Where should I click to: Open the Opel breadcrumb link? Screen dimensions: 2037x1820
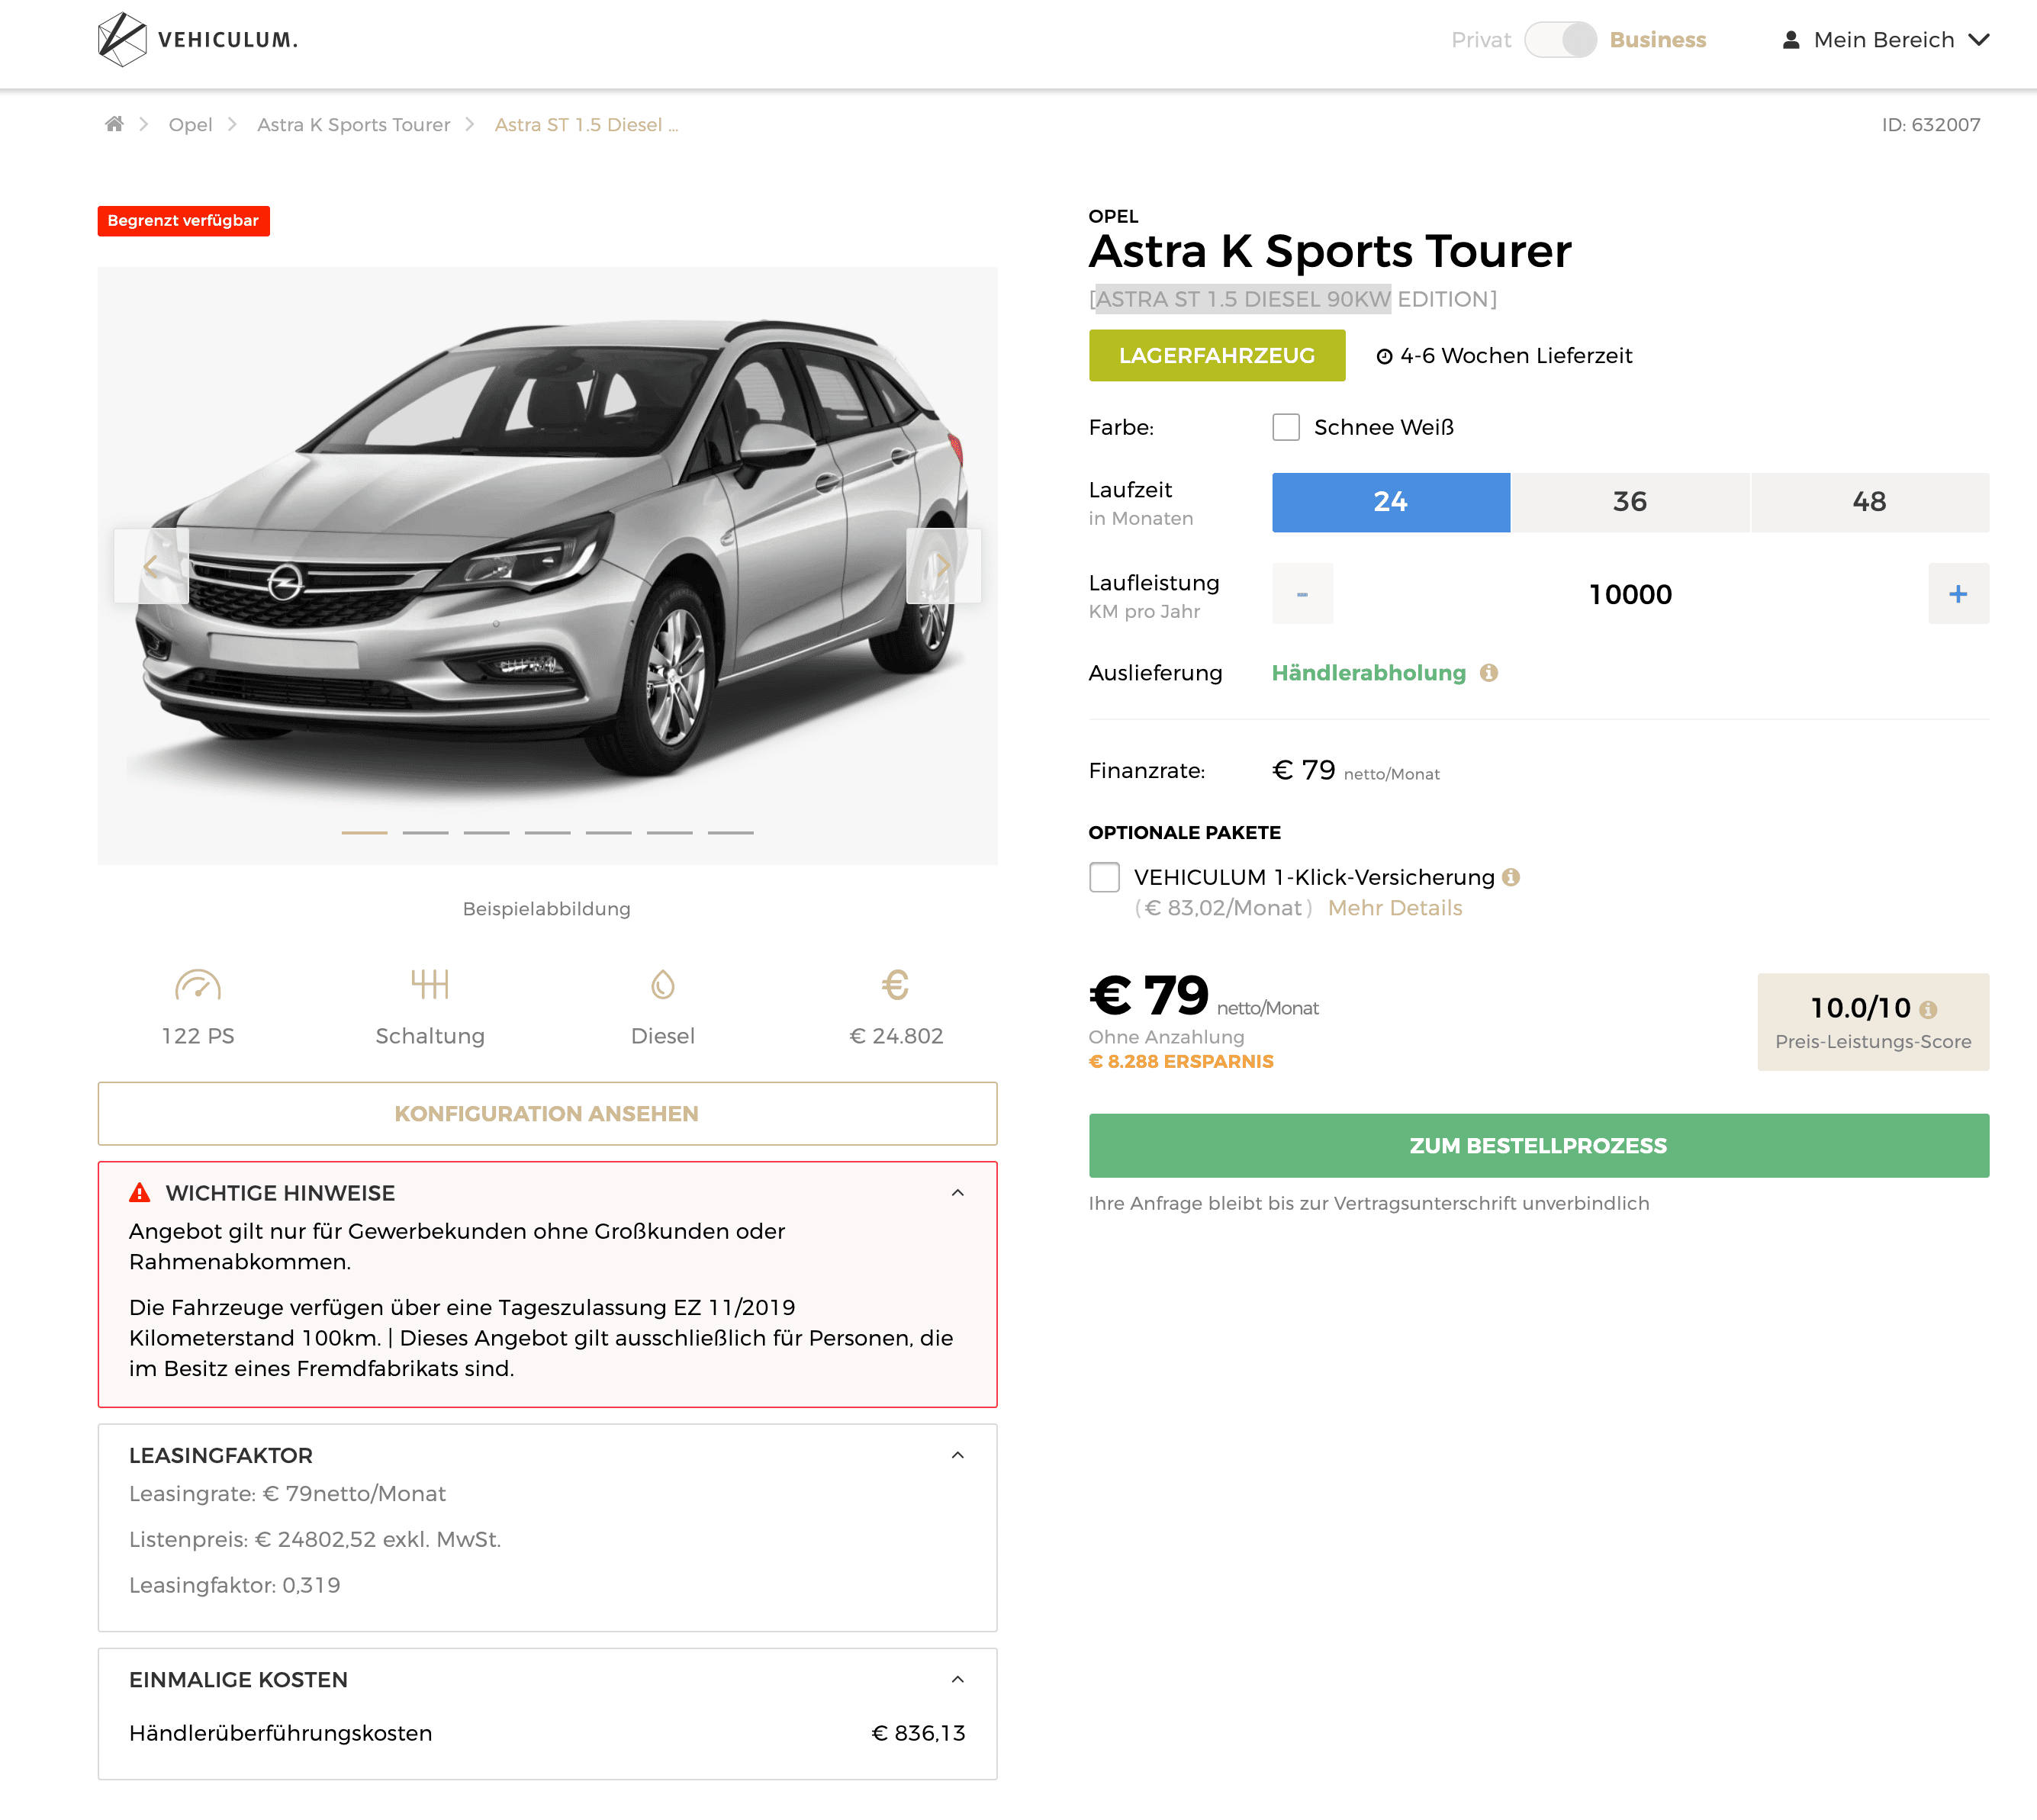tap(190, 124)
